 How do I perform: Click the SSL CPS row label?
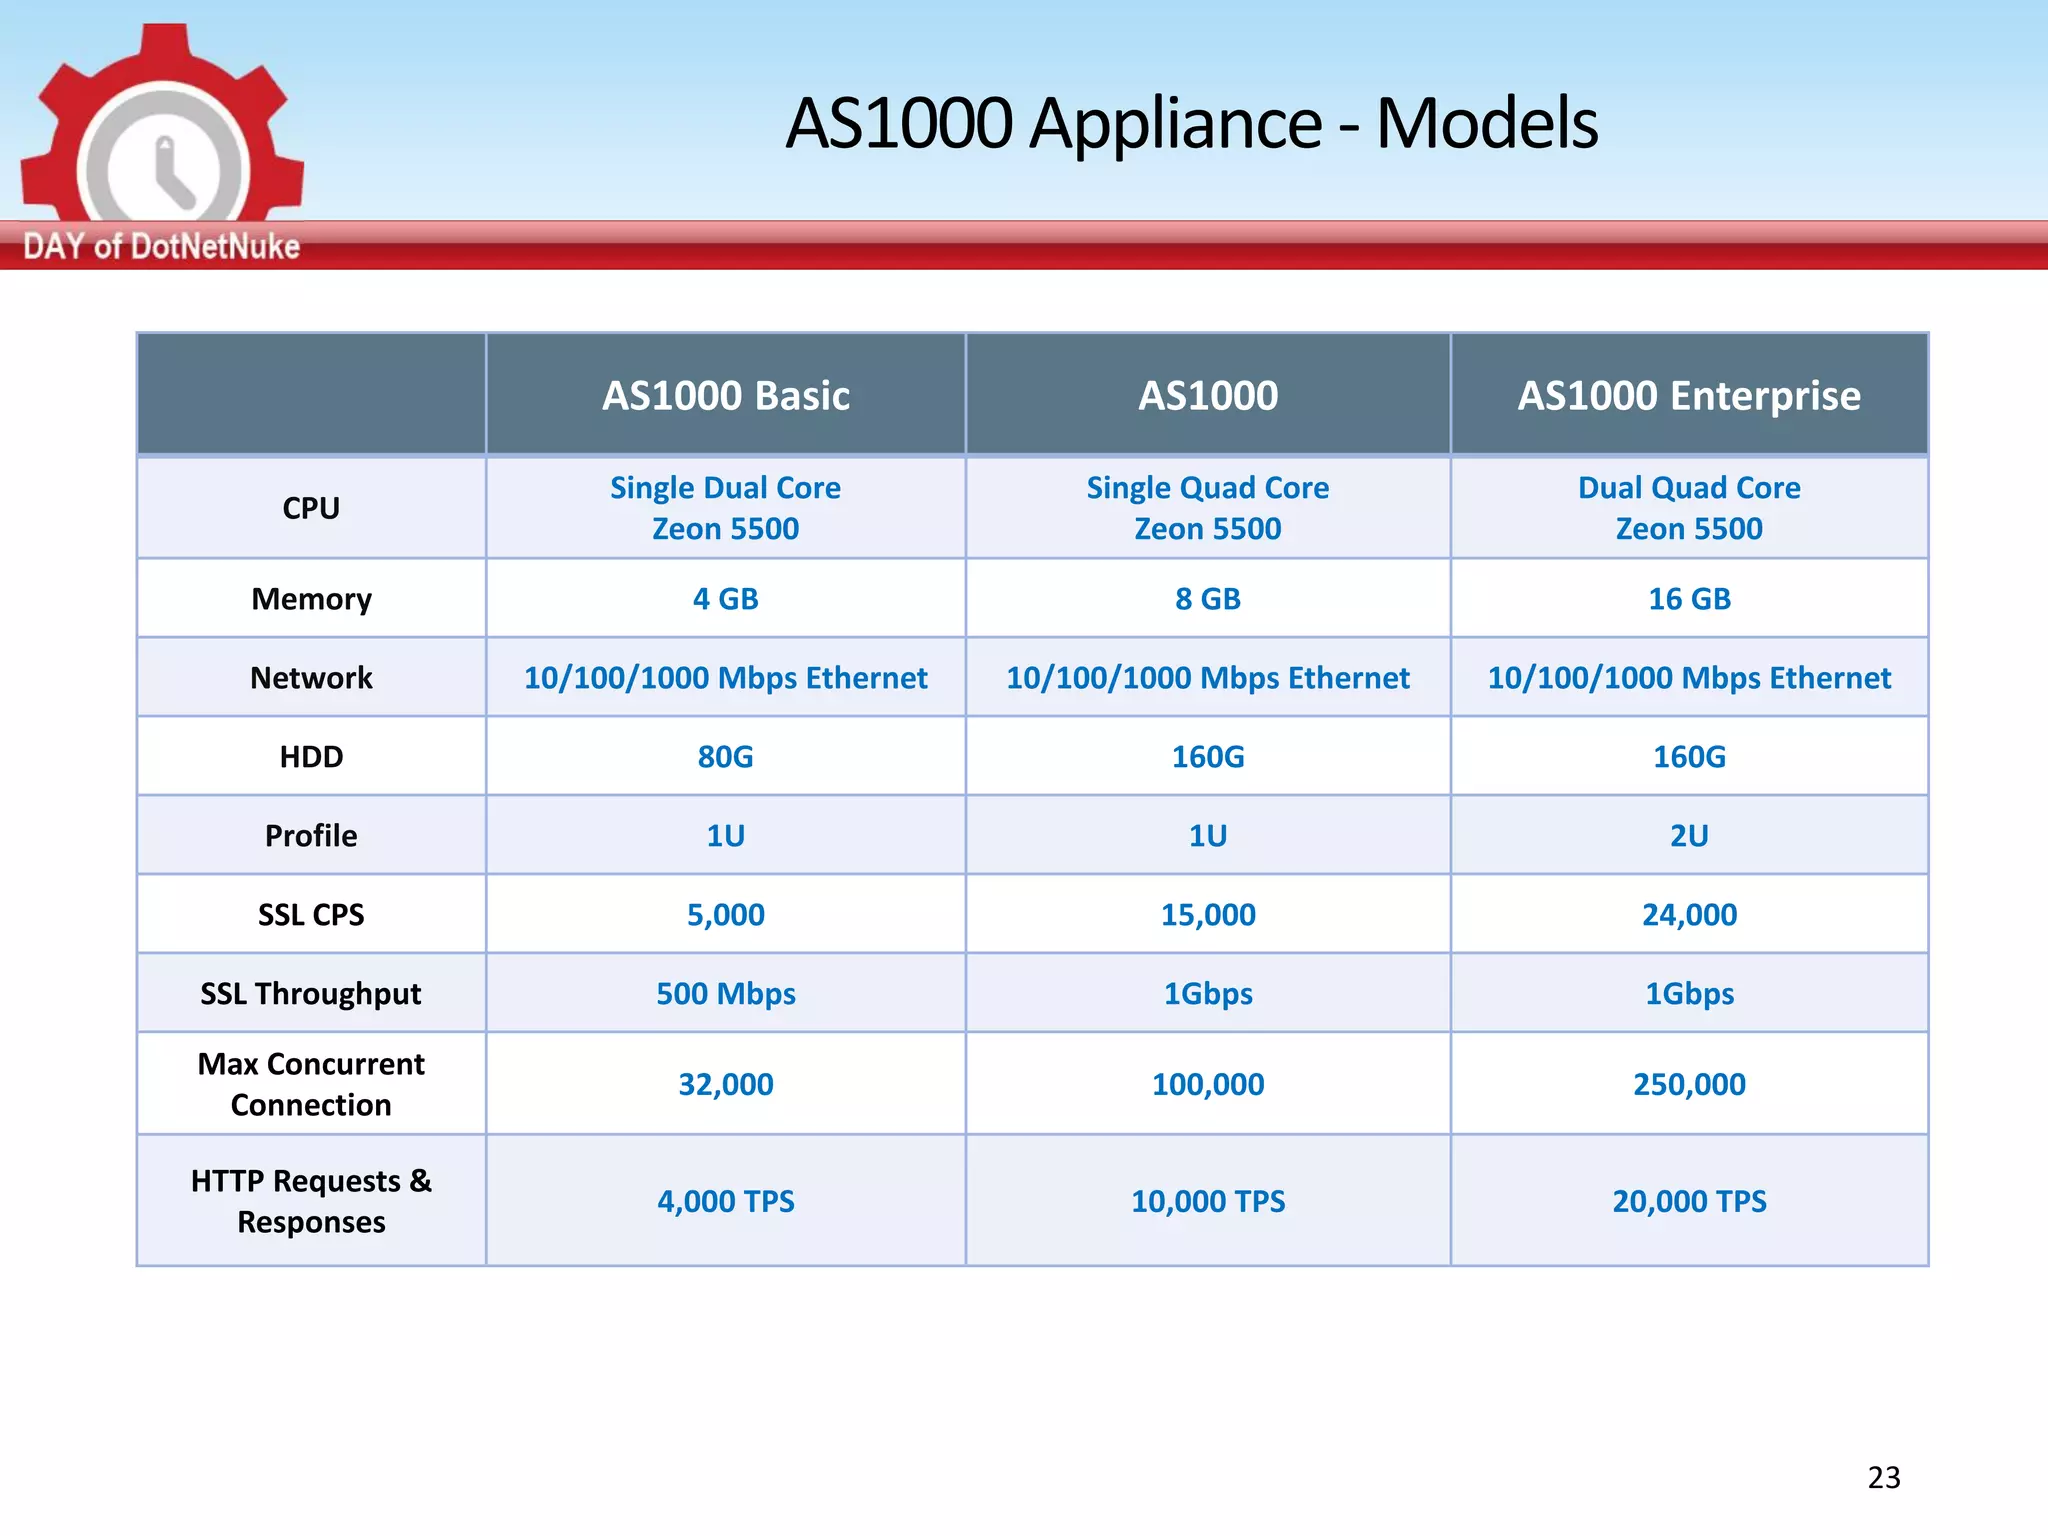coord(311,914)
